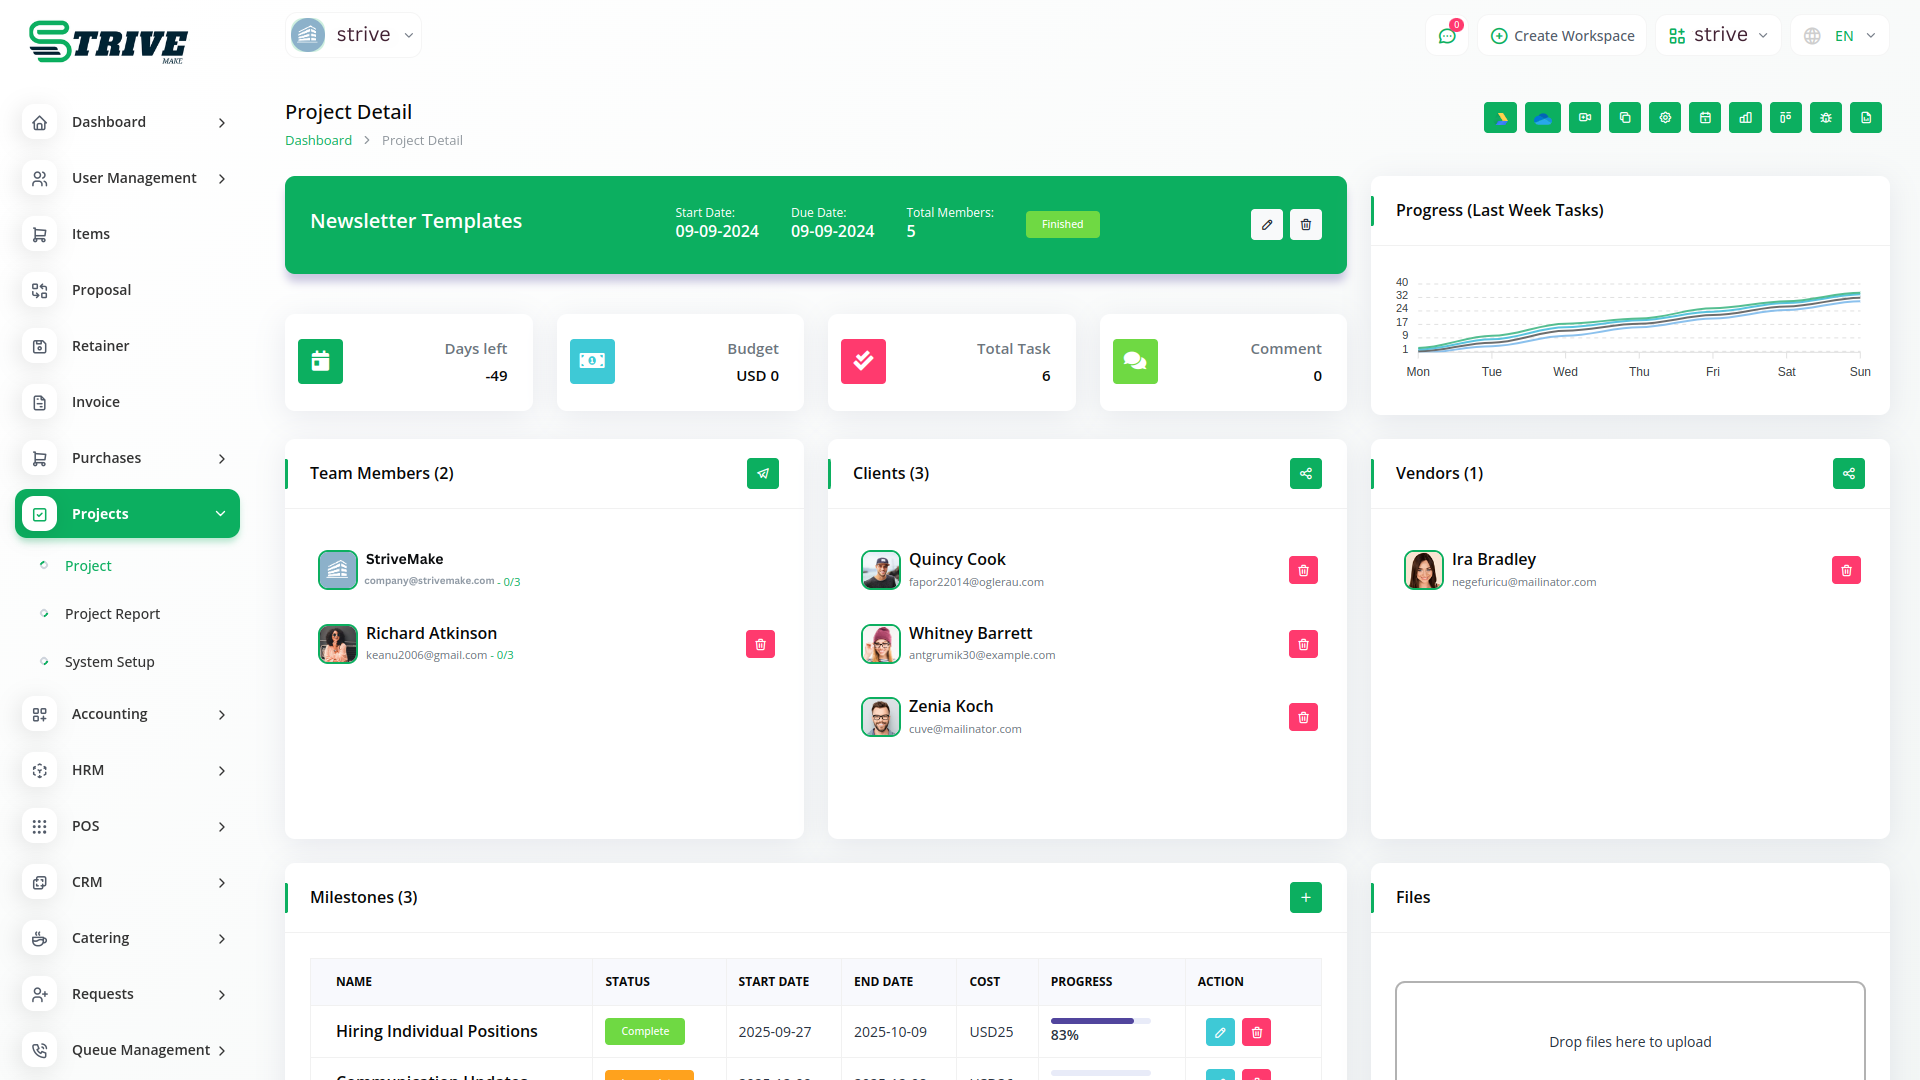Add a new milestone
Image resolution: width=1920 pixels, height=1080 pixels.
(1306, 898)
